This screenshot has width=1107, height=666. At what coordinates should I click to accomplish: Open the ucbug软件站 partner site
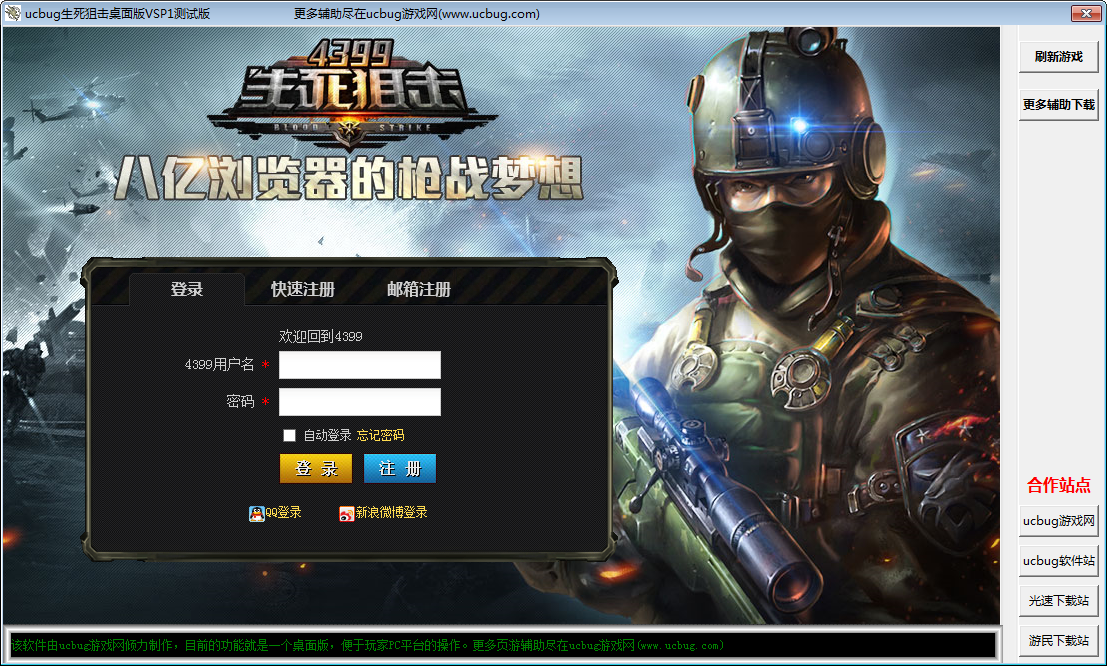click(1058, 561)
